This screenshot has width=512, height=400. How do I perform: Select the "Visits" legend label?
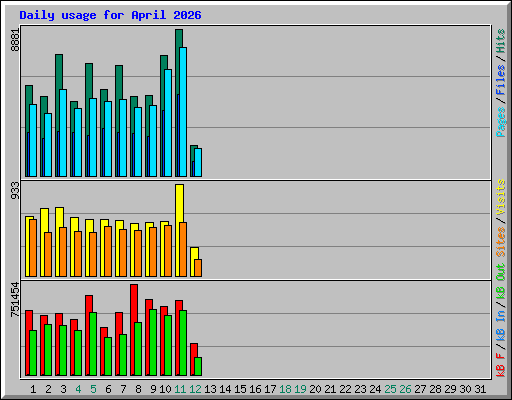pyautogui.click(x=501, y=197)
